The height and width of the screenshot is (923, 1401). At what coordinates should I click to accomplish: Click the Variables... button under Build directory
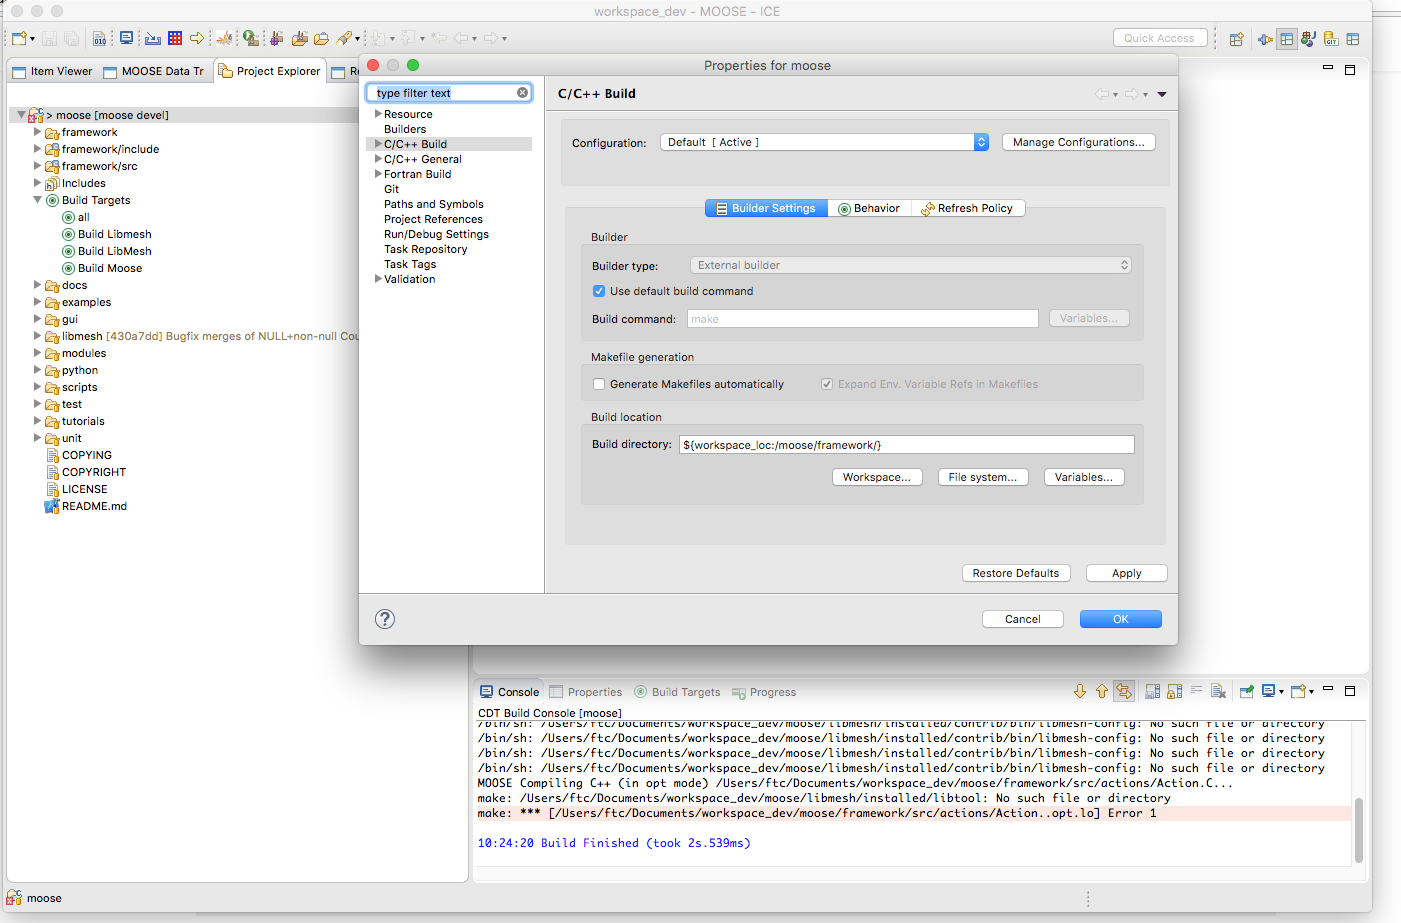click(1084, 477)
